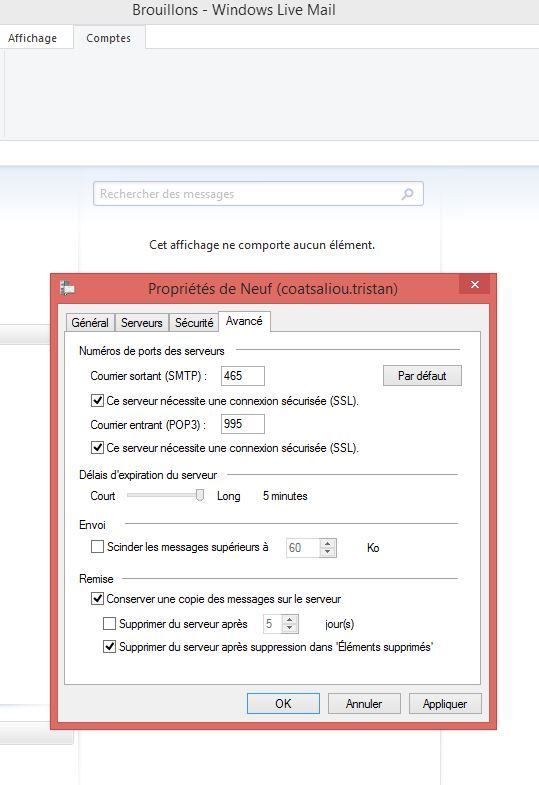Enable Scinder les messages supérieurs option
Screen dimensions: 539x785
tap(97, 547)
